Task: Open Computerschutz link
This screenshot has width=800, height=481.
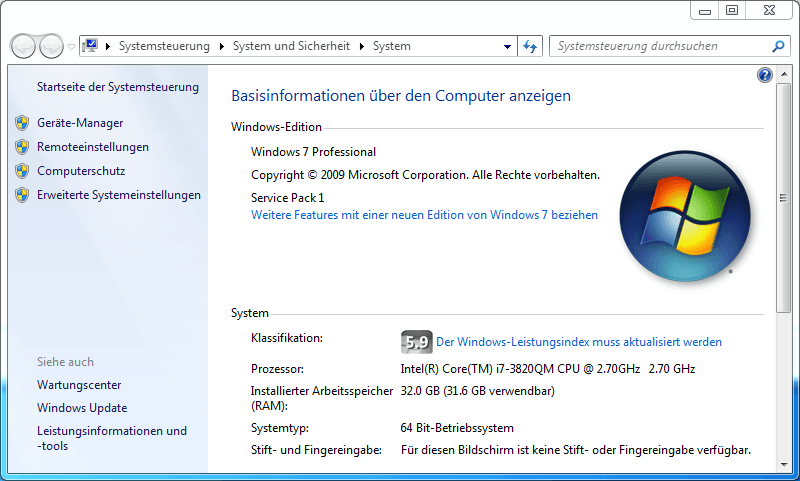Action: coord(81,171)
